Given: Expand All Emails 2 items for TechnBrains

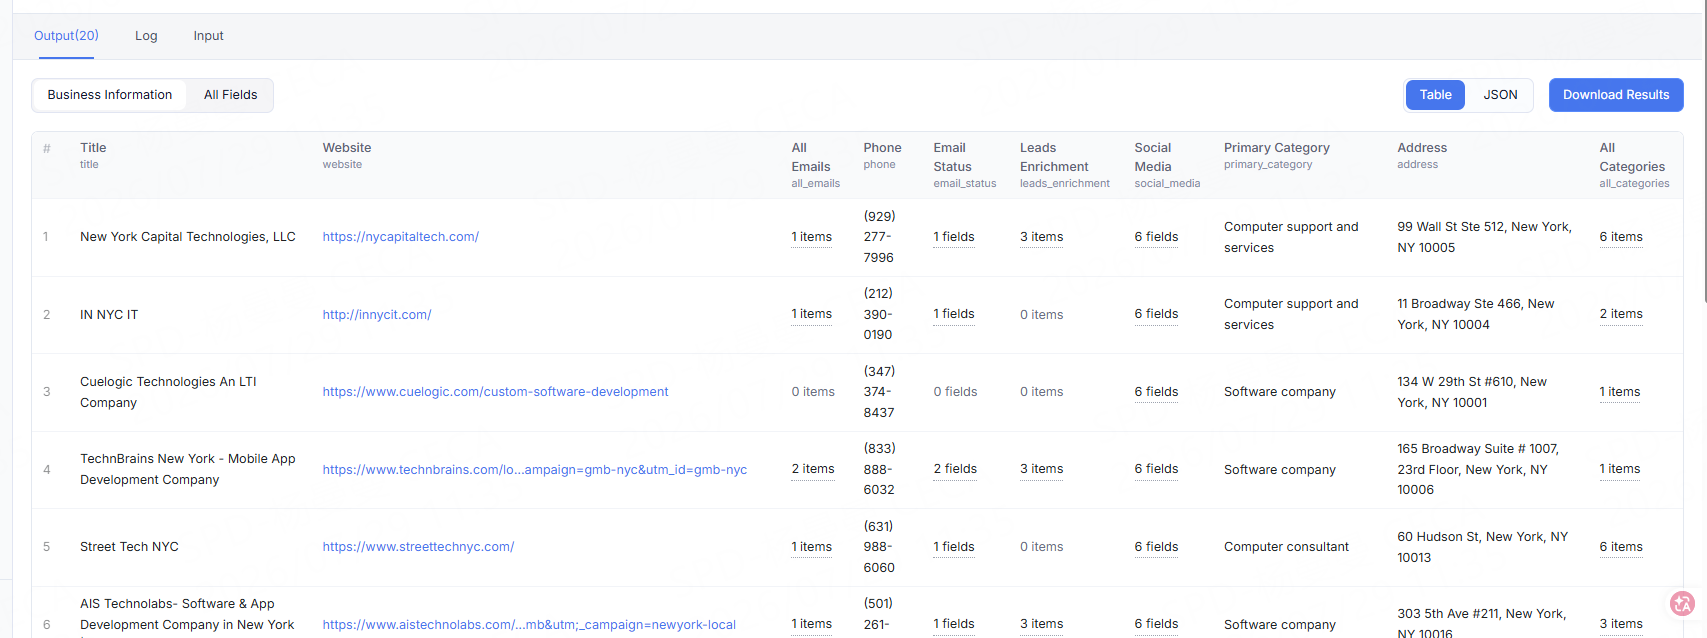Looking at the screenshot, I should coord(813,469).
